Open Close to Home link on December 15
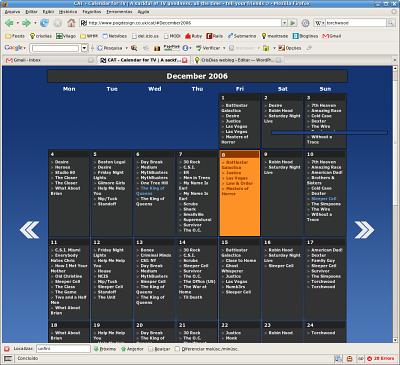This screenshot has width=400, height=365. tap(241, 261)
